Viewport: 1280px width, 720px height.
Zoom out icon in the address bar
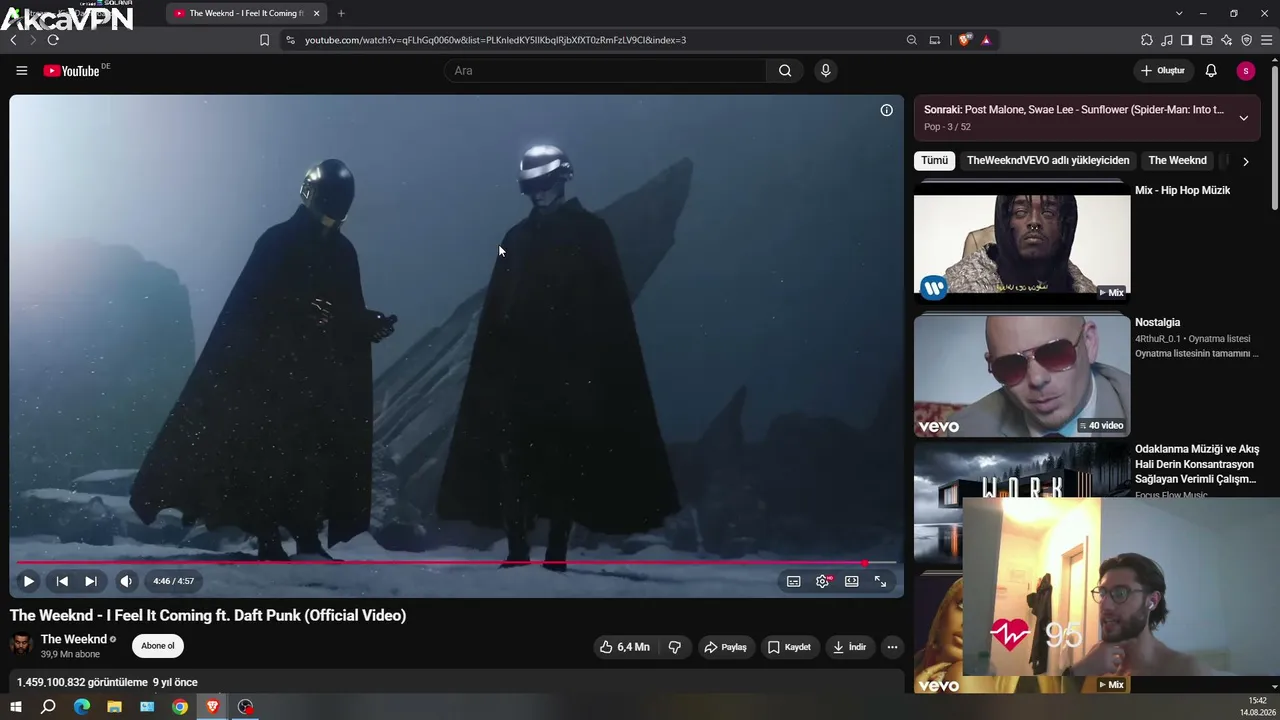[911, 40]
